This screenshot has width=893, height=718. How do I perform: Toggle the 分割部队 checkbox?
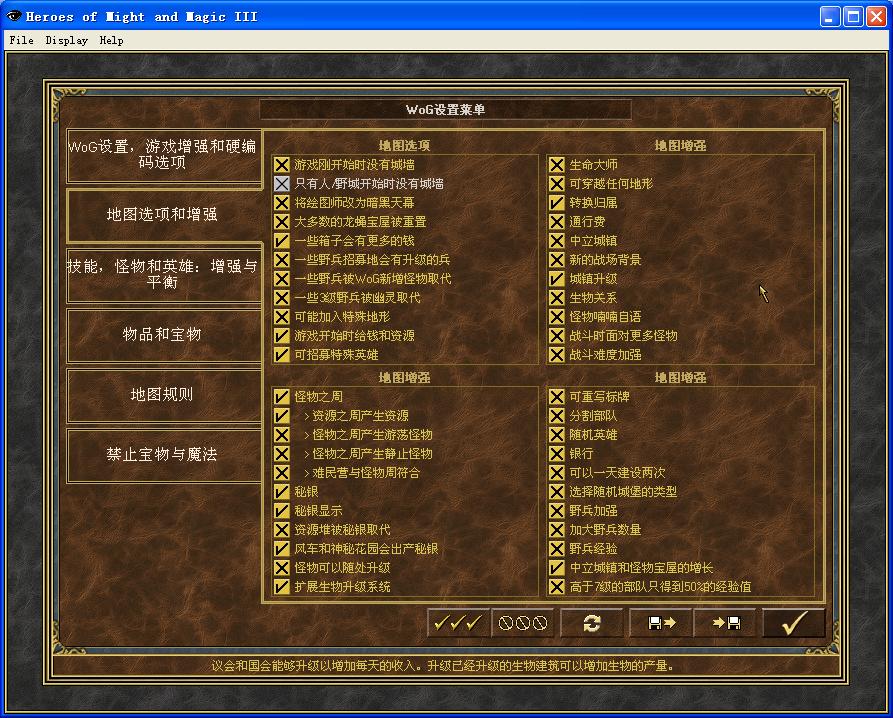(556, 416)
